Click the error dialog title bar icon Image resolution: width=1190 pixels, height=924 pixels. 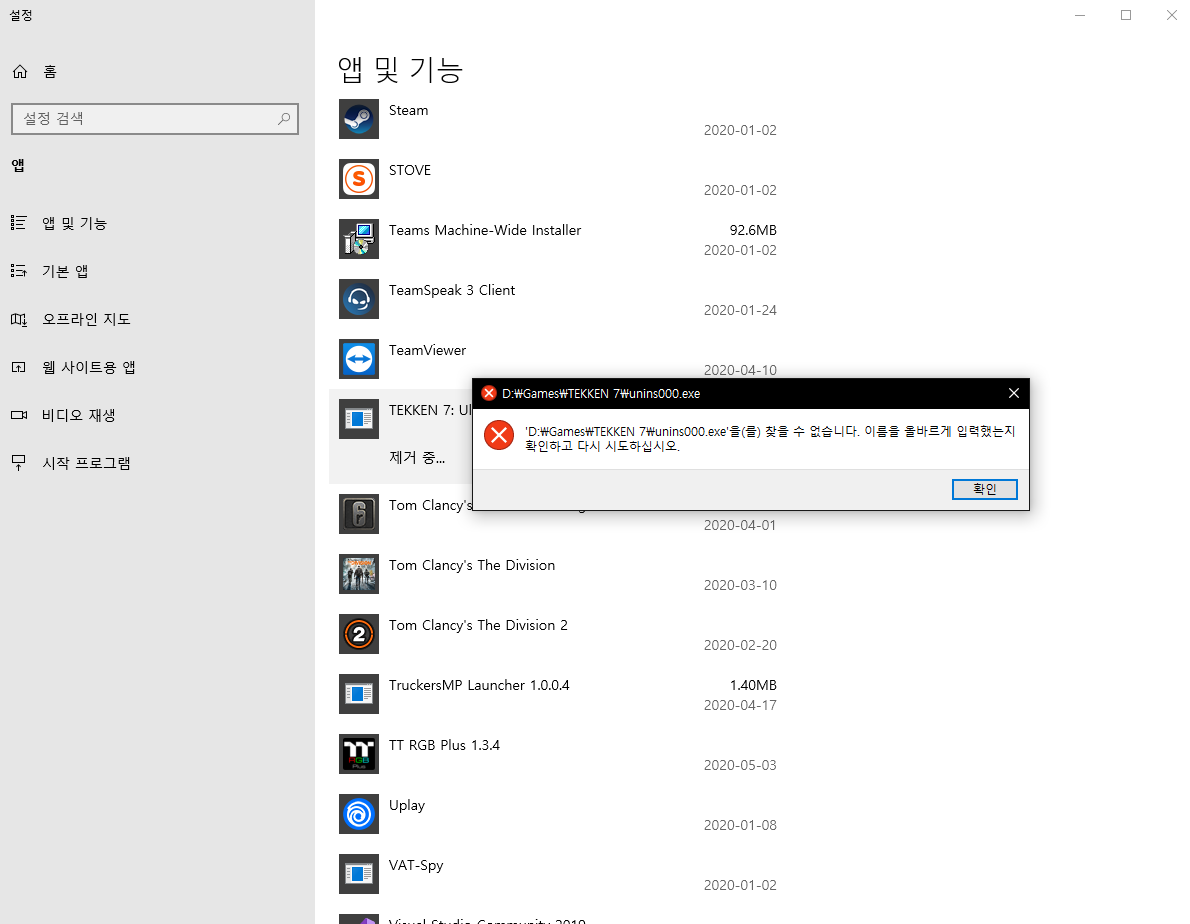[489, 393]
